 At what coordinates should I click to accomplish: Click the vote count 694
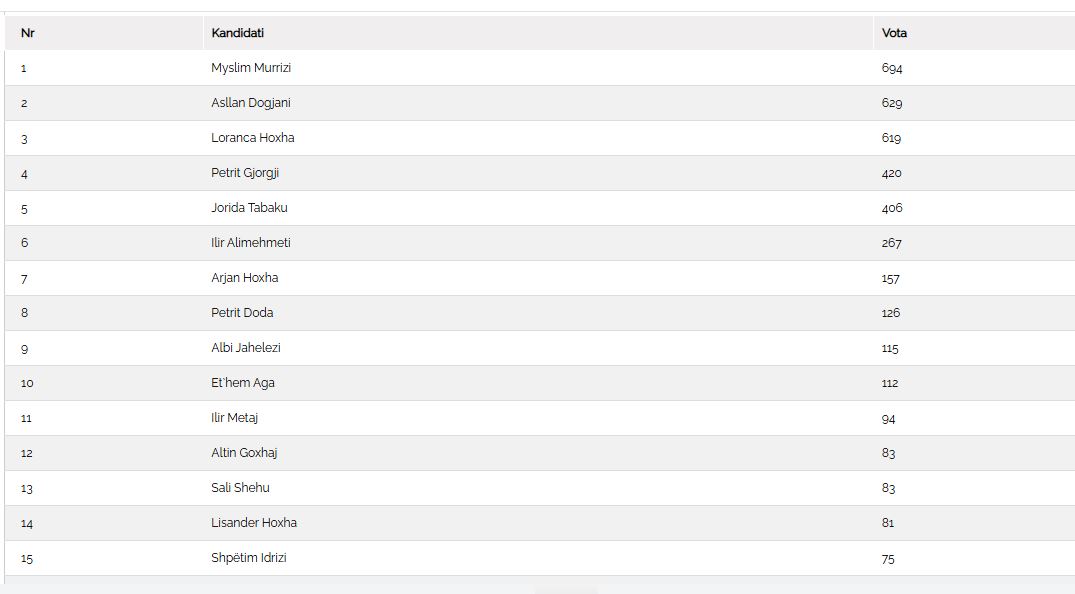pyautogui.click(x=892, y=69)
